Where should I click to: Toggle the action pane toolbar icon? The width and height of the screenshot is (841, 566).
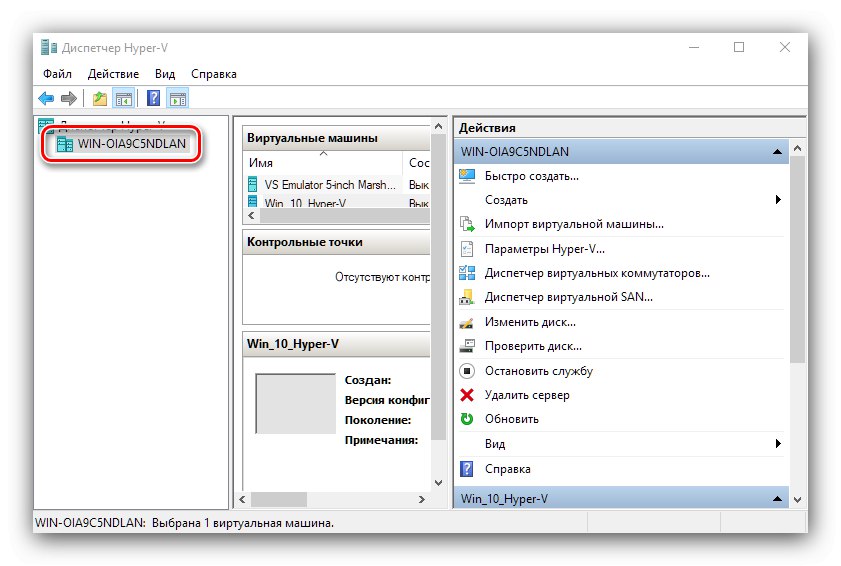tap(178, 99)
